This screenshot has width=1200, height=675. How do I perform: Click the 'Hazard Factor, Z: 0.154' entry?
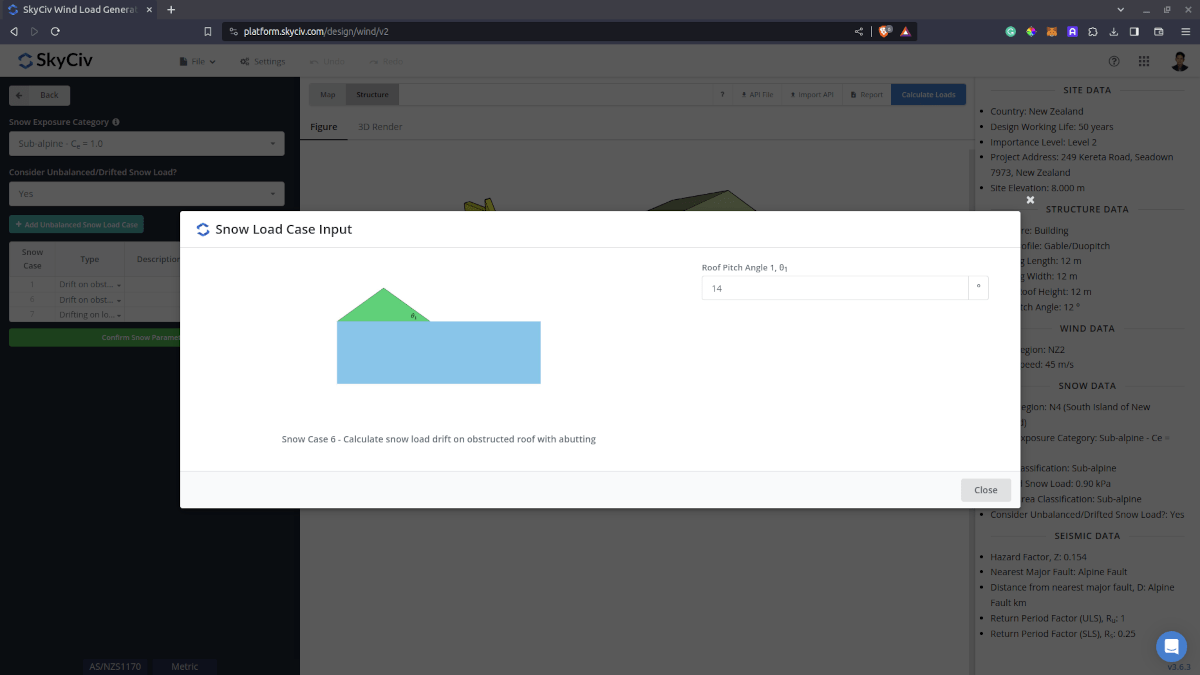[1038, 557]
